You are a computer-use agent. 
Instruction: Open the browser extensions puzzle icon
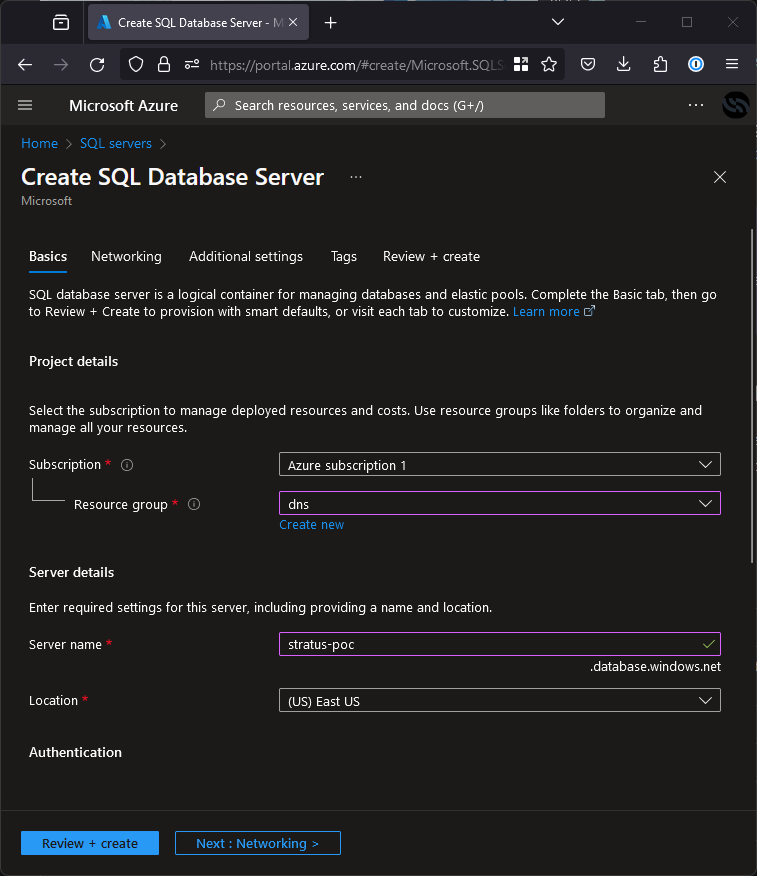[660, 65]
